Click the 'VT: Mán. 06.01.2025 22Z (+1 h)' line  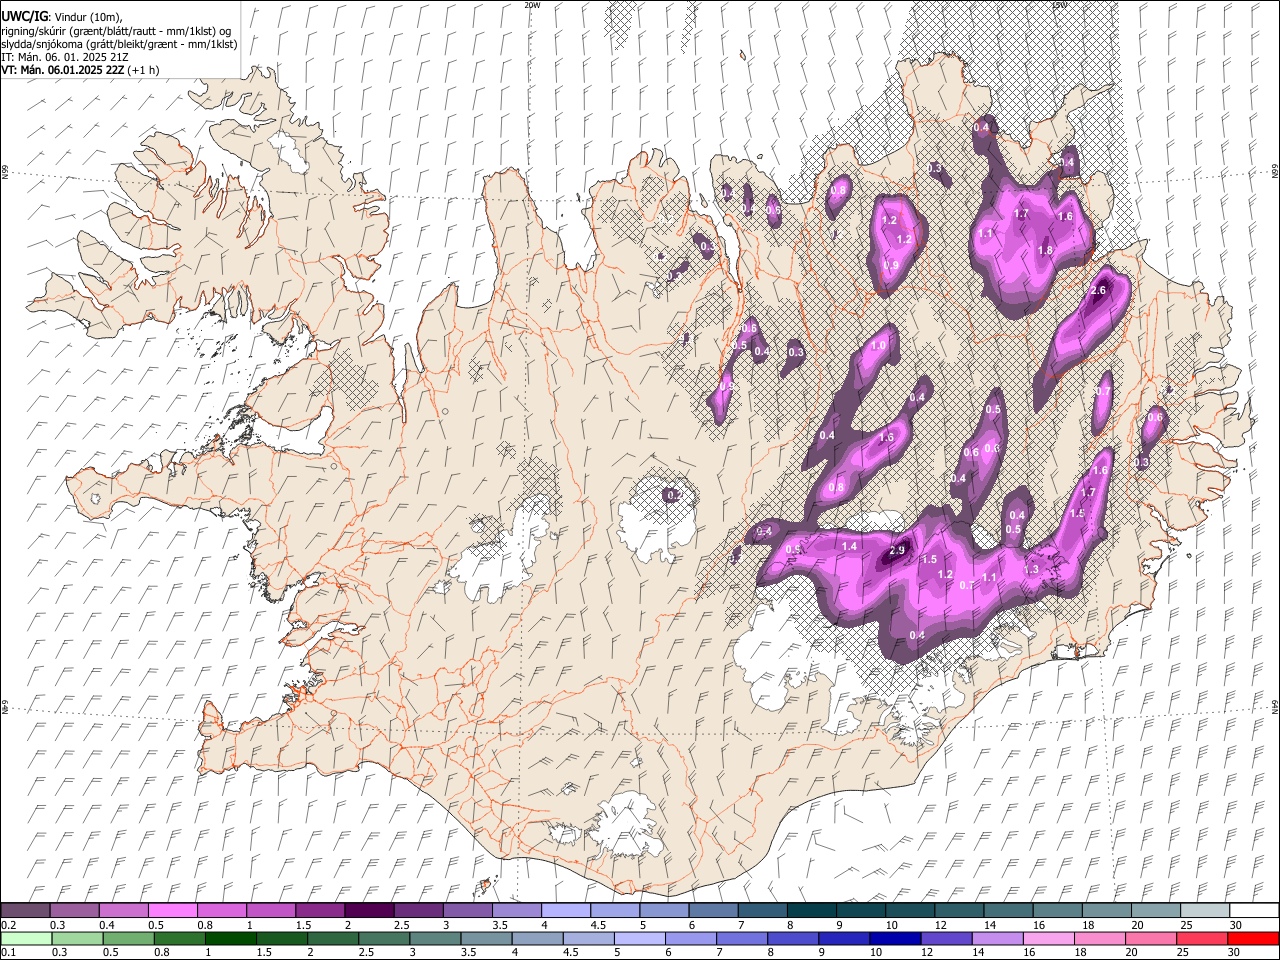click(80, 70)
